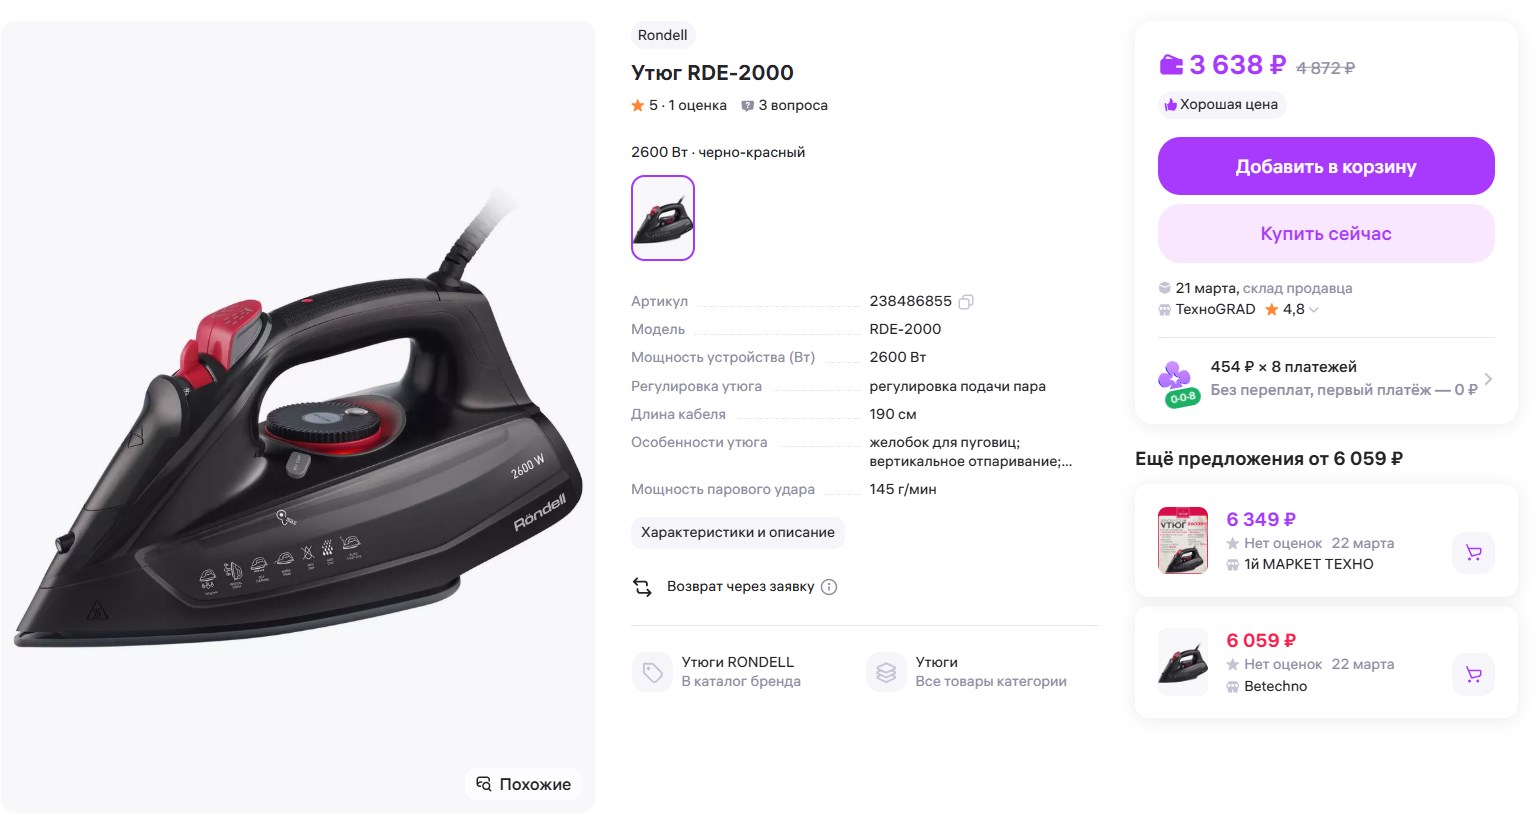The height and width of the screenshot is (823, 1538).
Task: Click the return info icon
Action: coord(829,587)
